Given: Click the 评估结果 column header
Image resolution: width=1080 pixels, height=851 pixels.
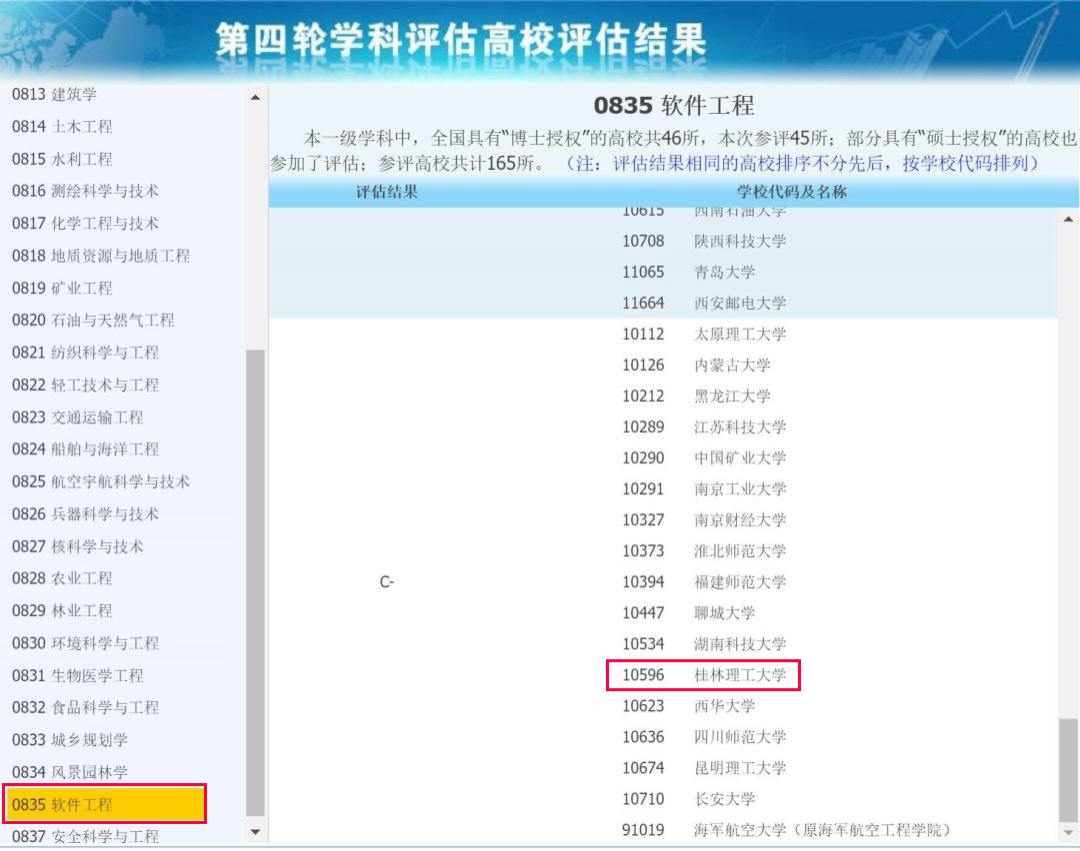Looking at the screenshot, I should click(x=386, y=192).
